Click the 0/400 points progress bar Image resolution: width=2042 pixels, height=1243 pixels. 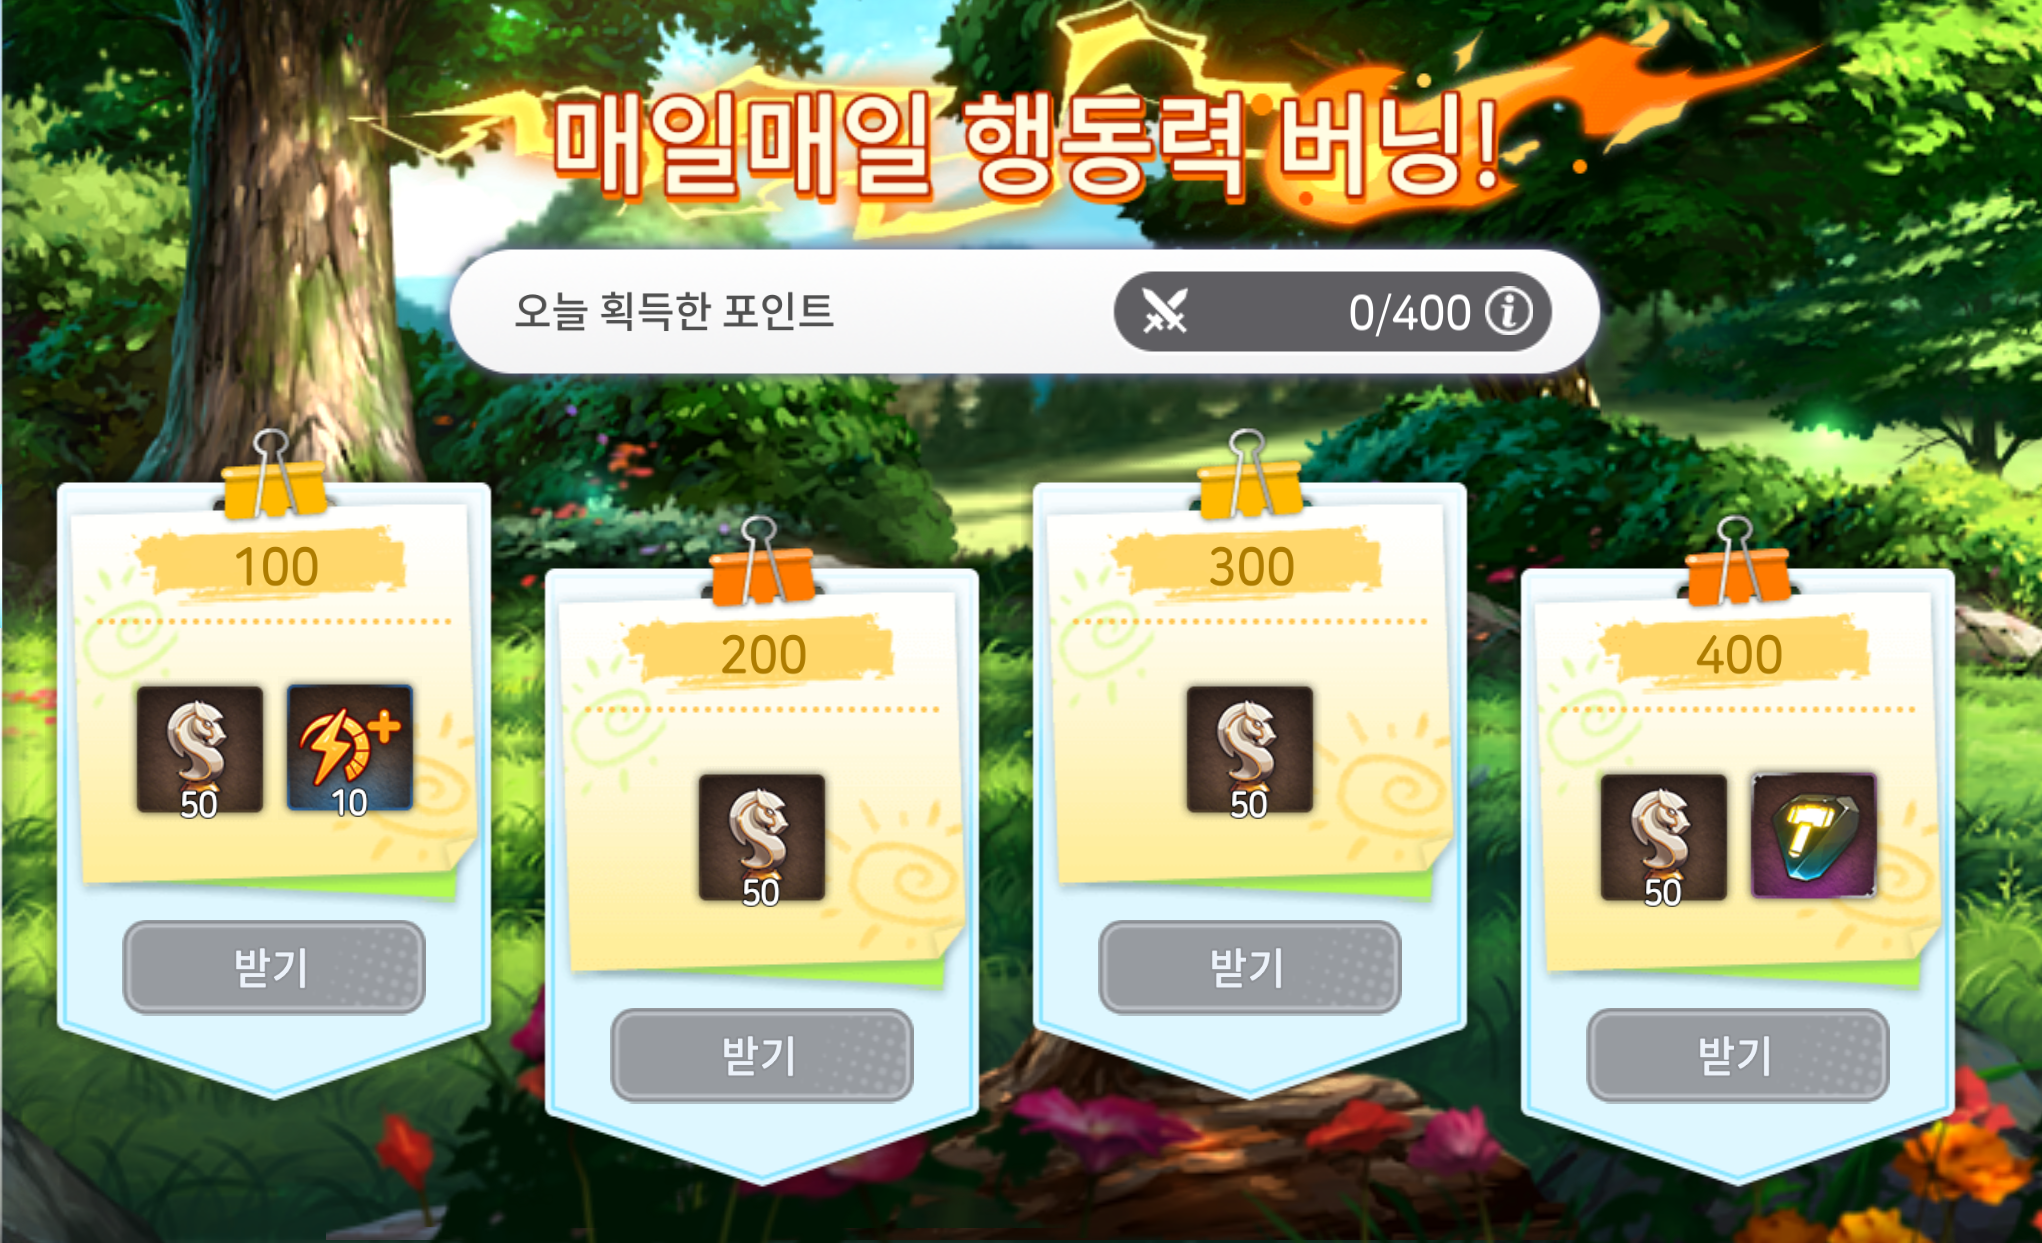1332,312
